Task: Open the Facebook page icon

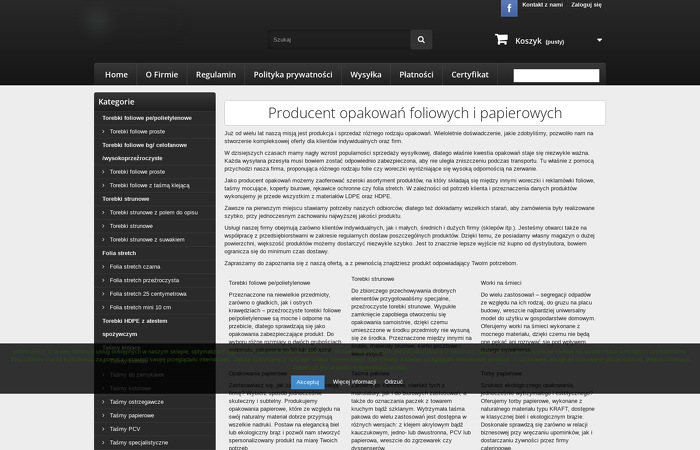Action: coord(509,8)
